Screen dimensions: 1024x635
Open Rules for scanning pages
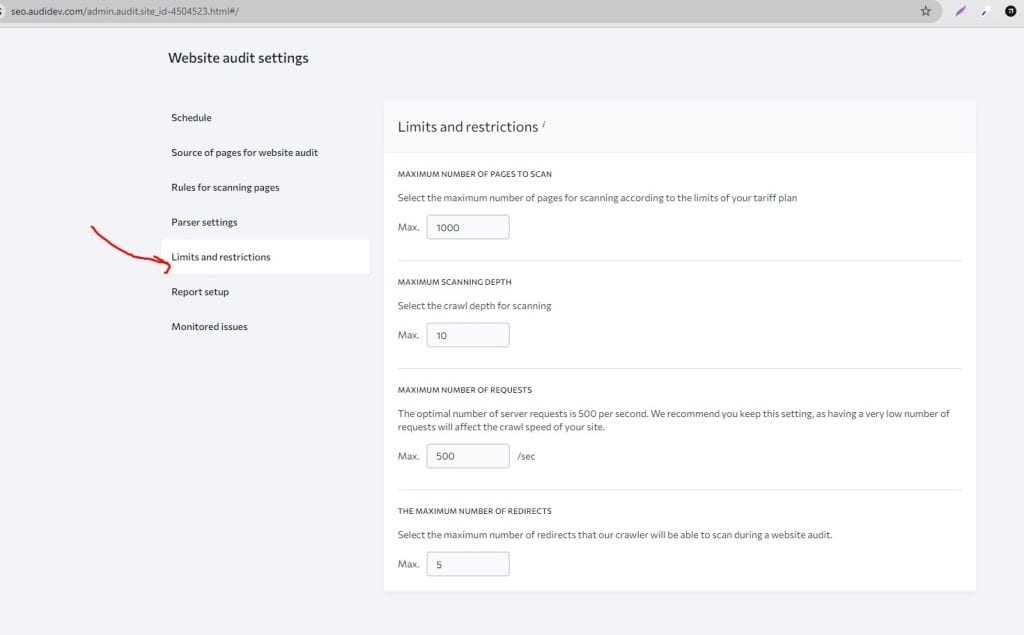click(x=225, y=187)
